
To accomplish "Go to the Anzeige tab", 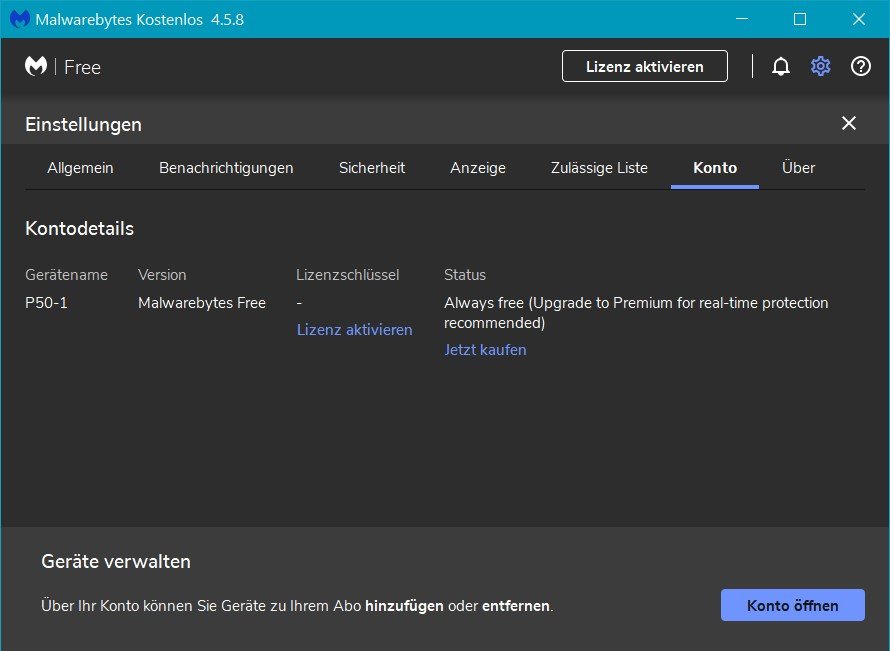I will pyautogui.click(x=478, y=168).
